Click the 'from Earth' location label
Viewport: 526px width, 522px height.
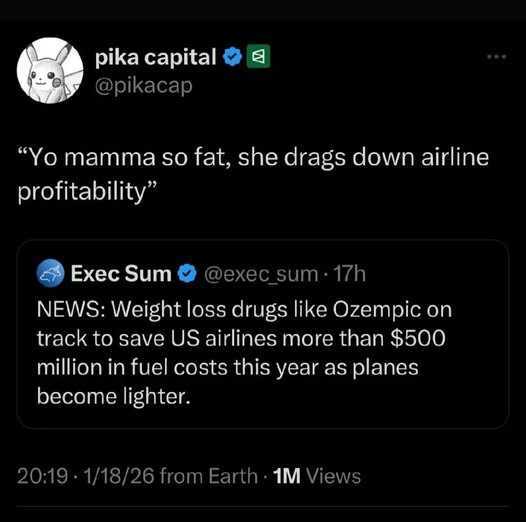[x=209, y=476]
